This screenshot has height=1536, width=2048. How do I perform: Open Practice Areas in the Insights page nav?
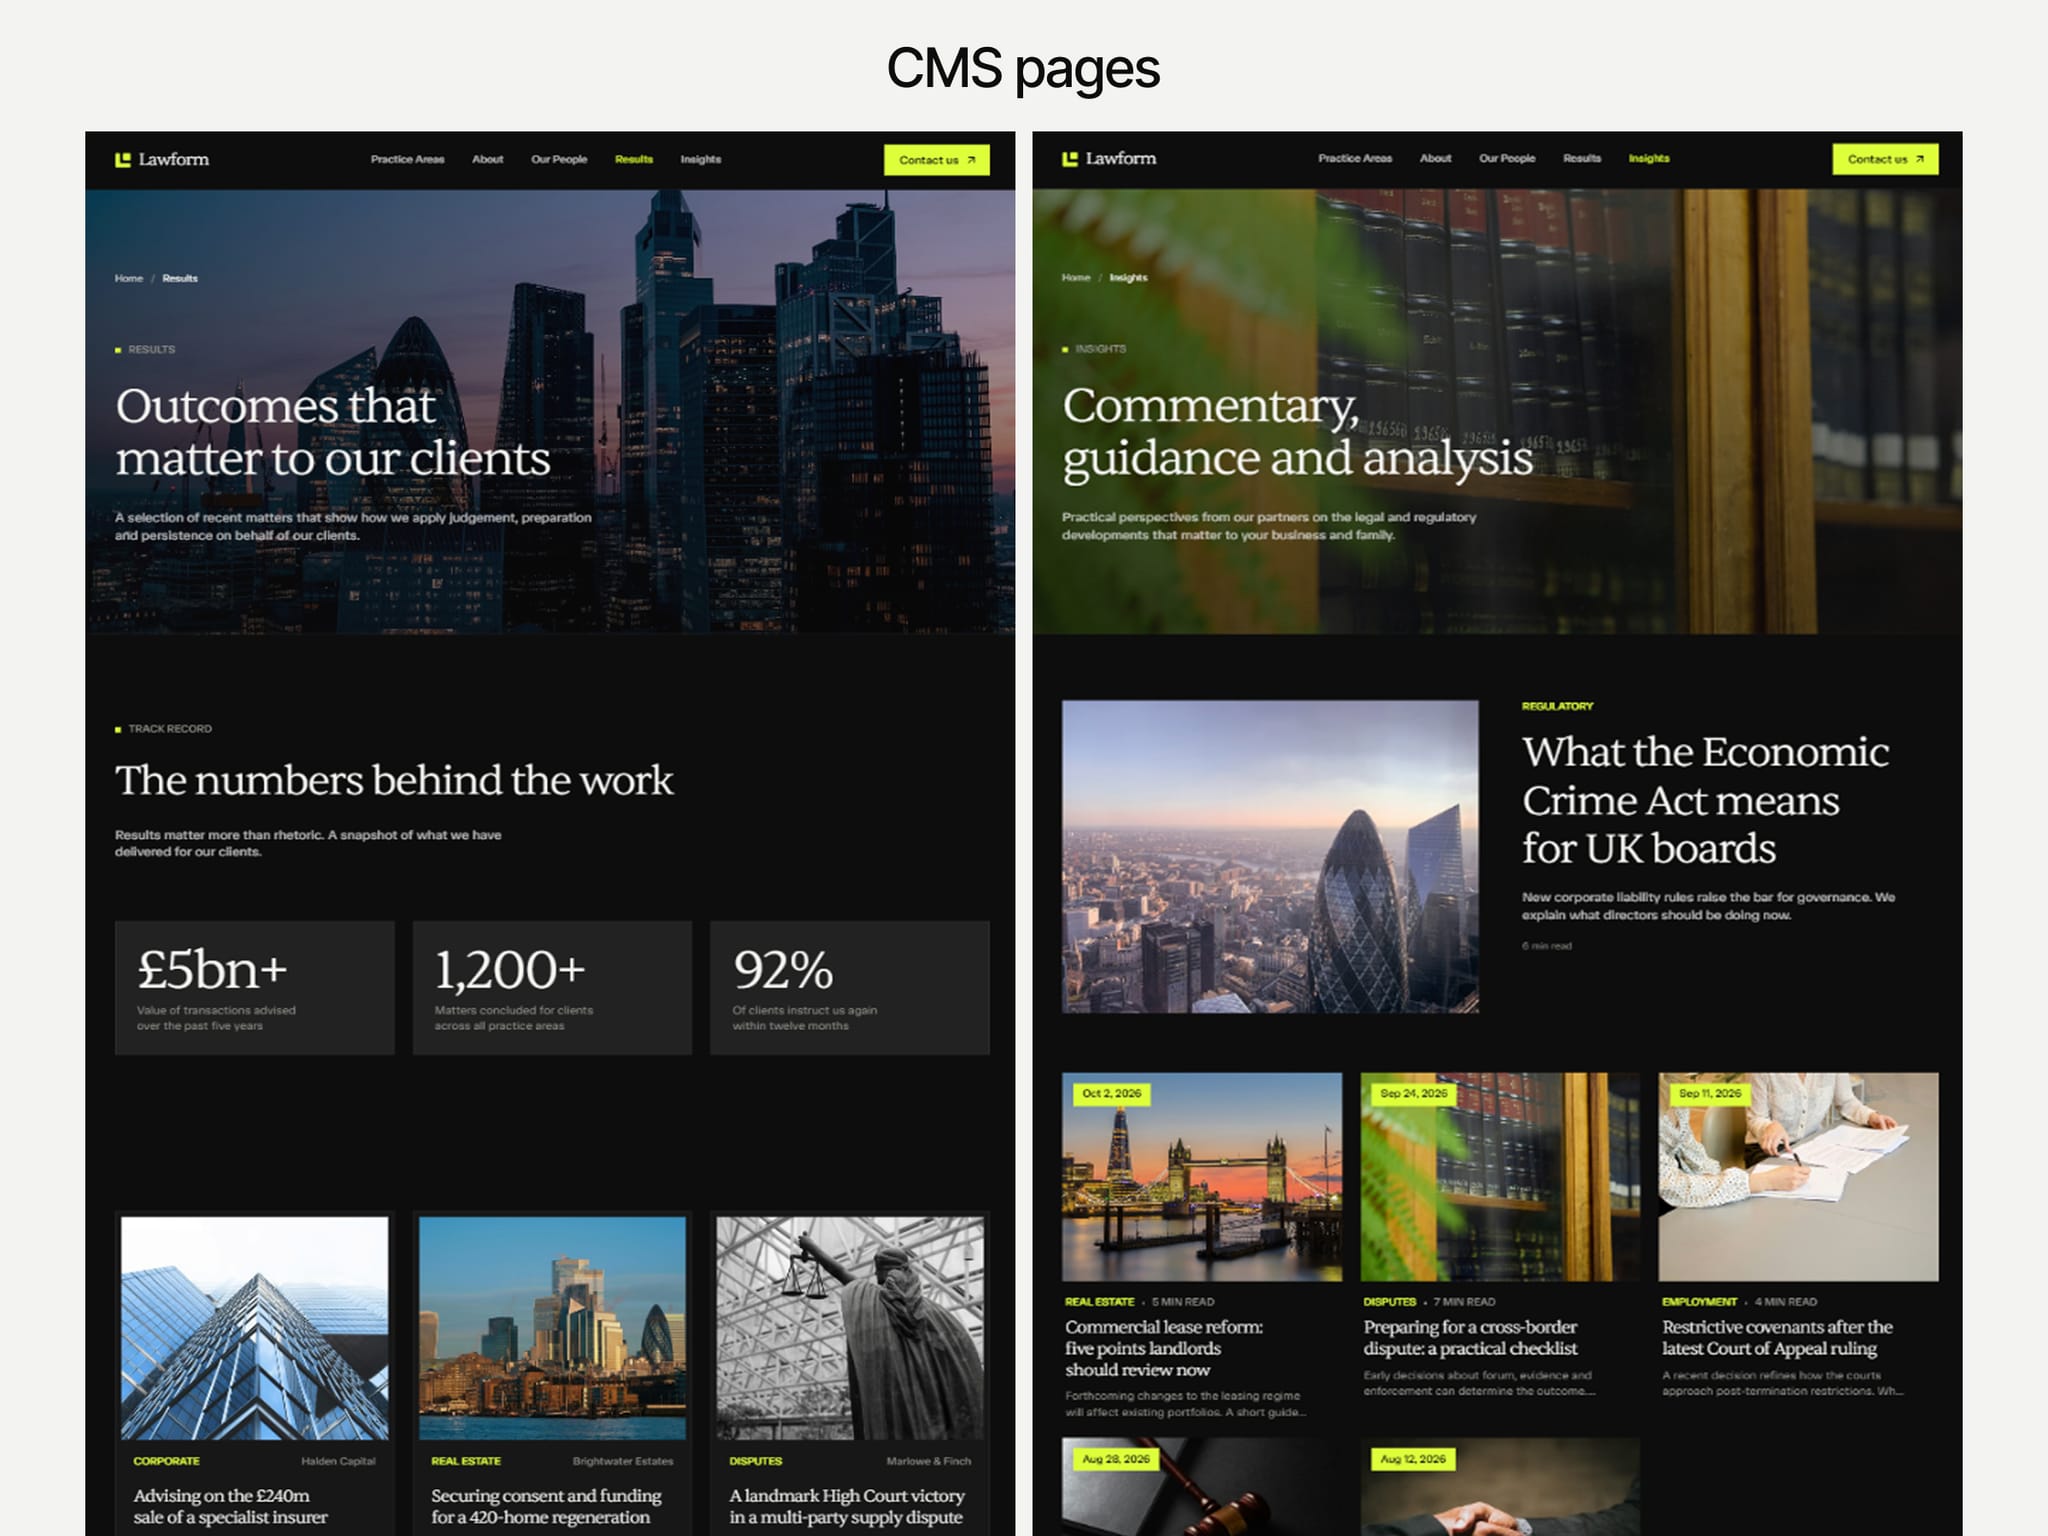tap(1355, 158)
